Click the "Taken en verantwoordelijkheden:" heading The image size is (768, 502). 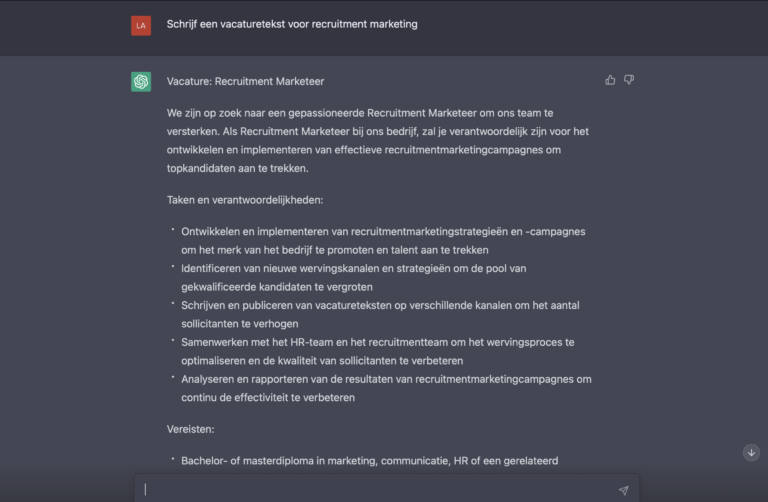coord(236,200)
